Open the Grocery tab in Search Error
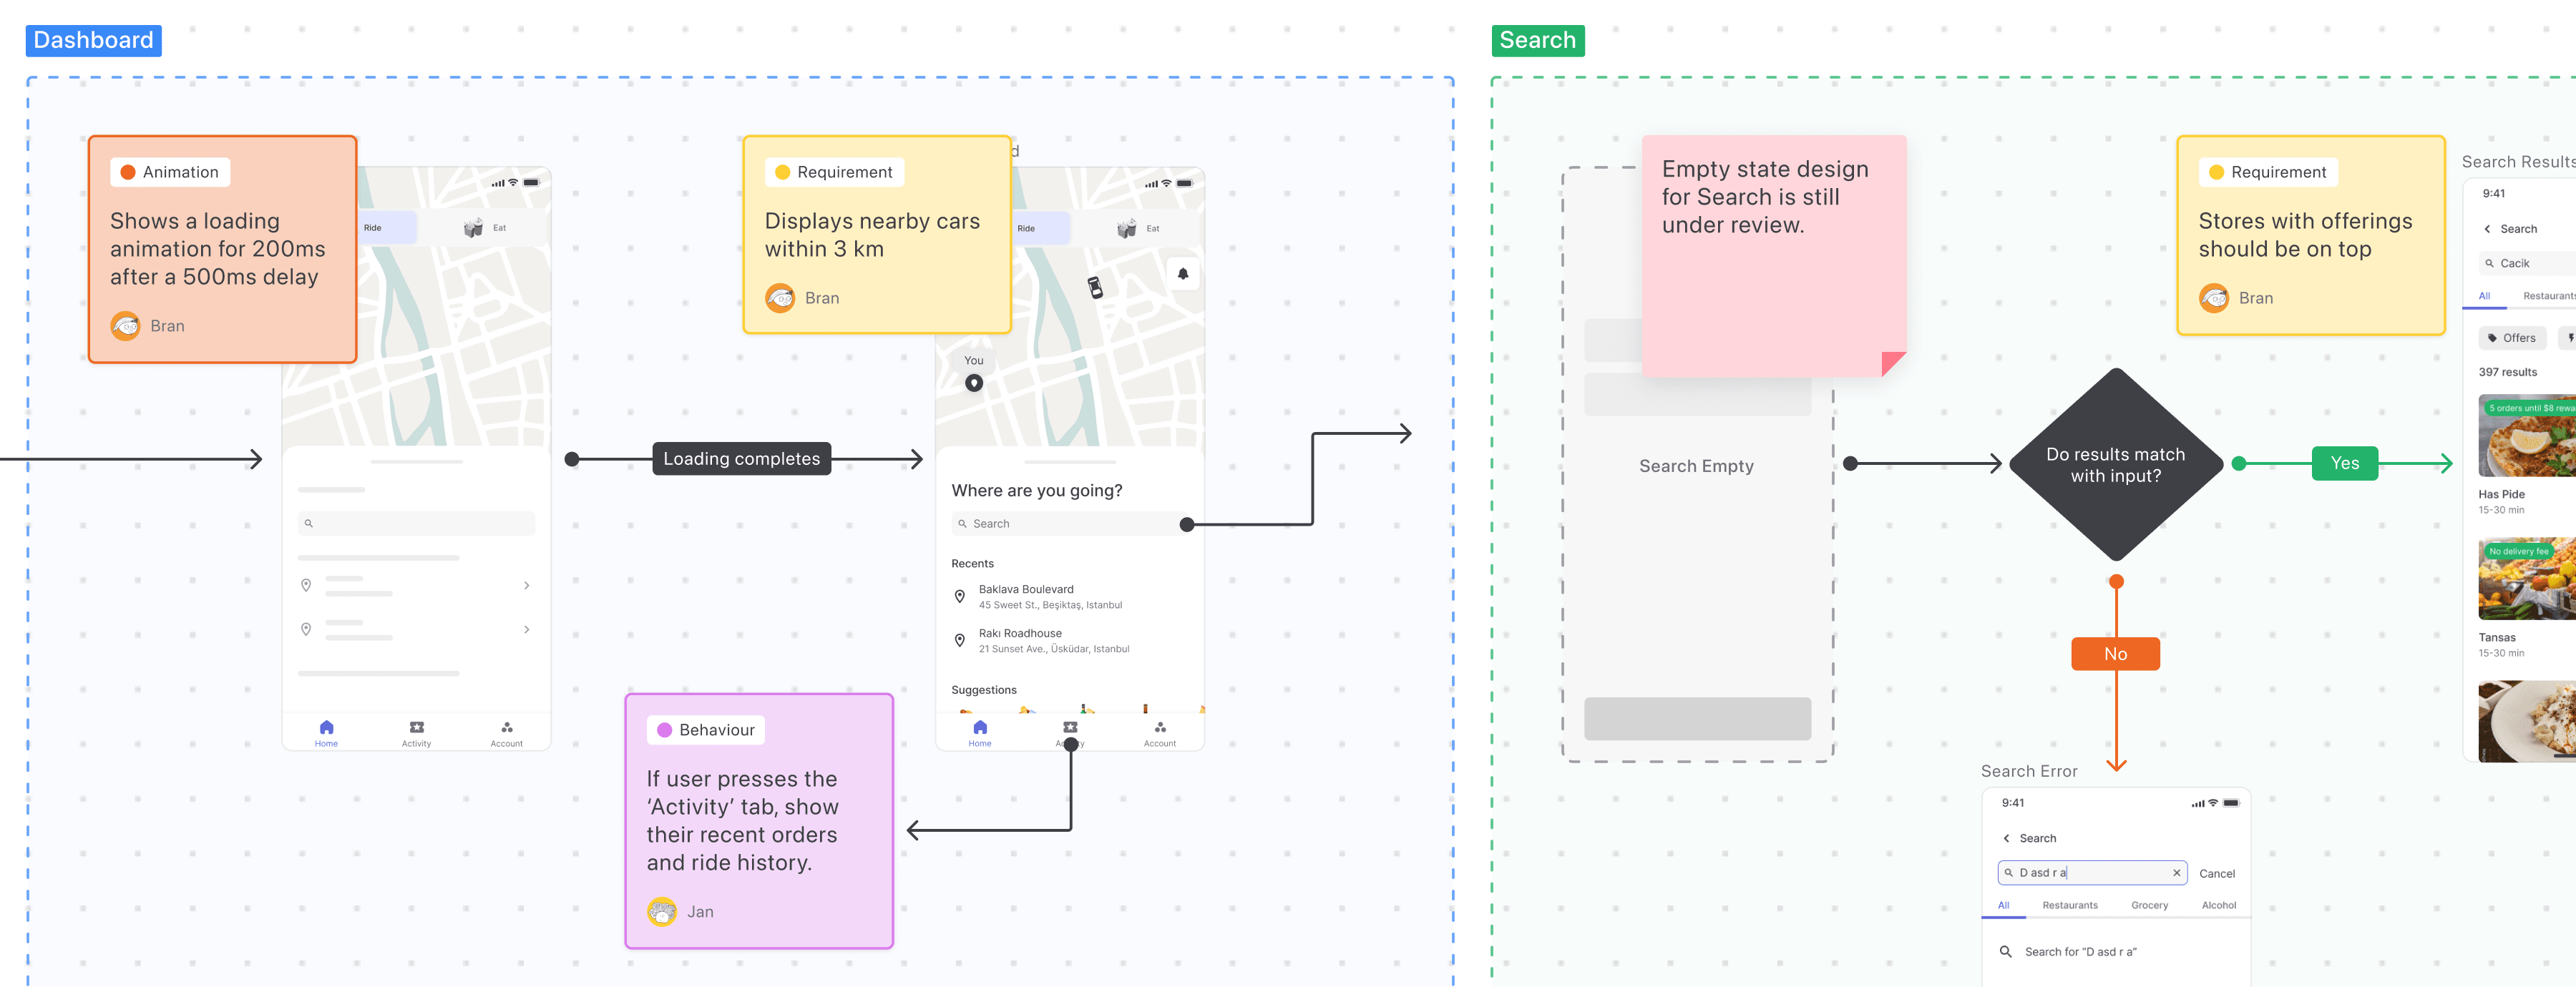The width and height of the screenshot is (2576, 987). coord(2149,906)
